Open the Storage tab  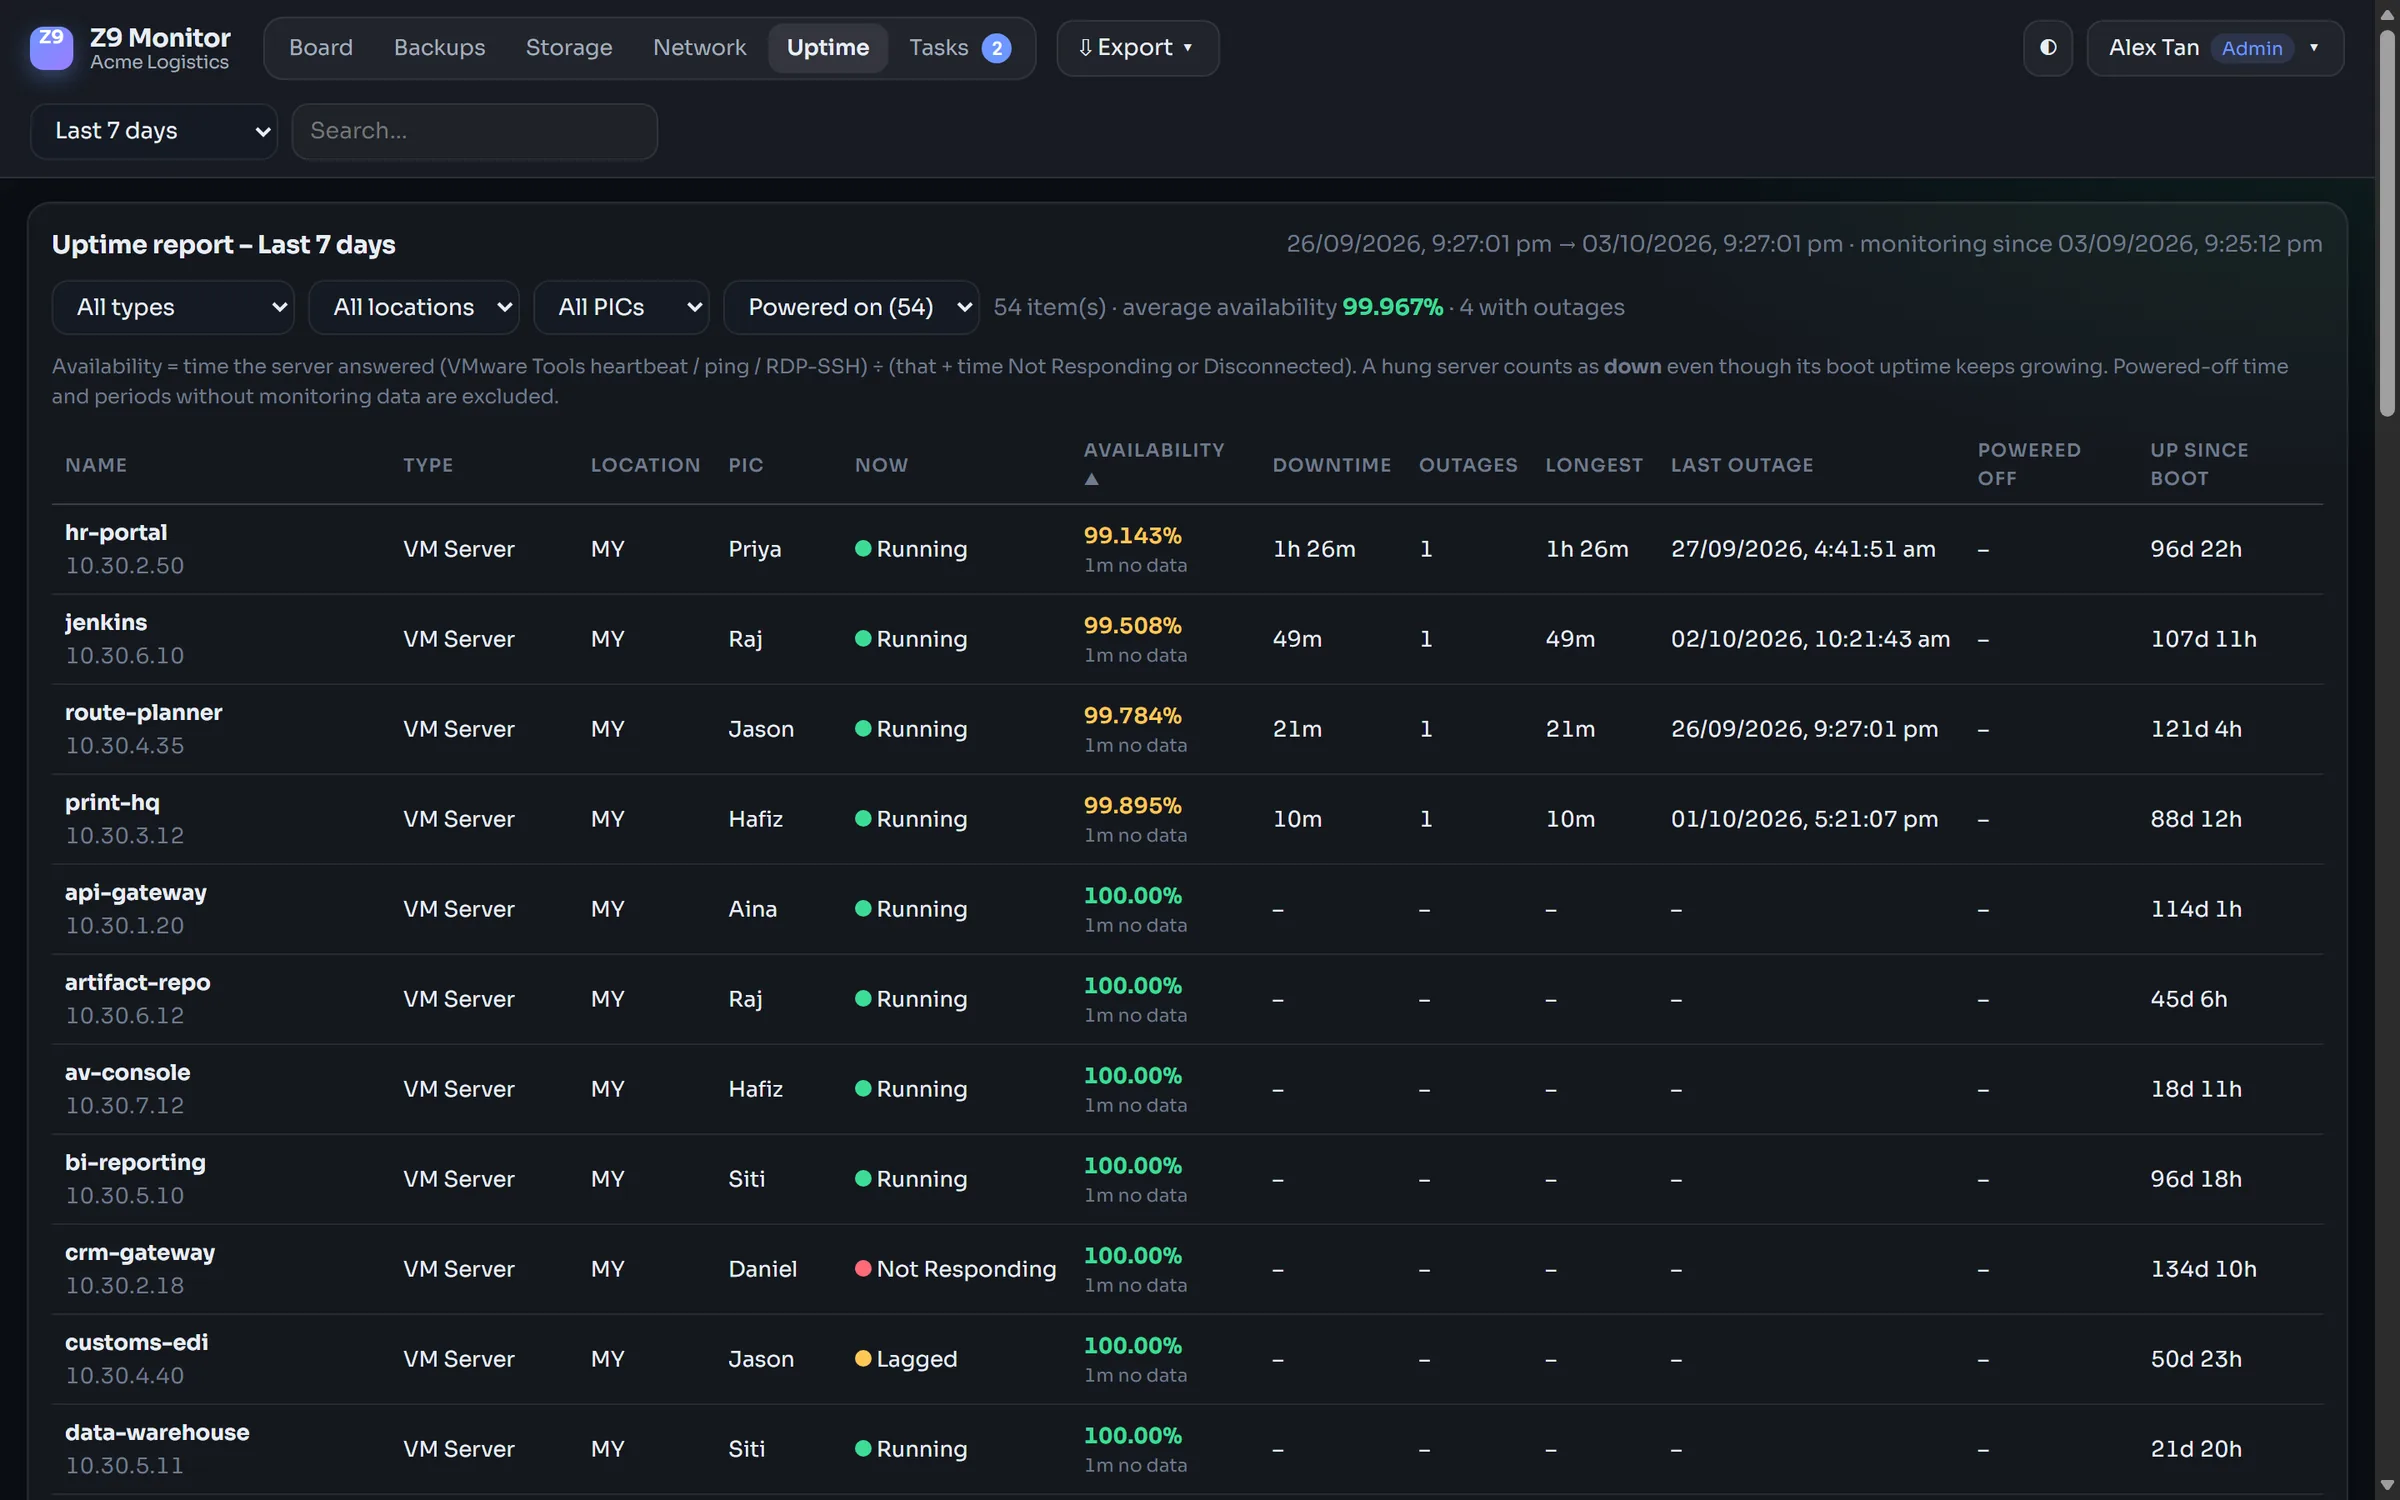click(x=569, y=48)
